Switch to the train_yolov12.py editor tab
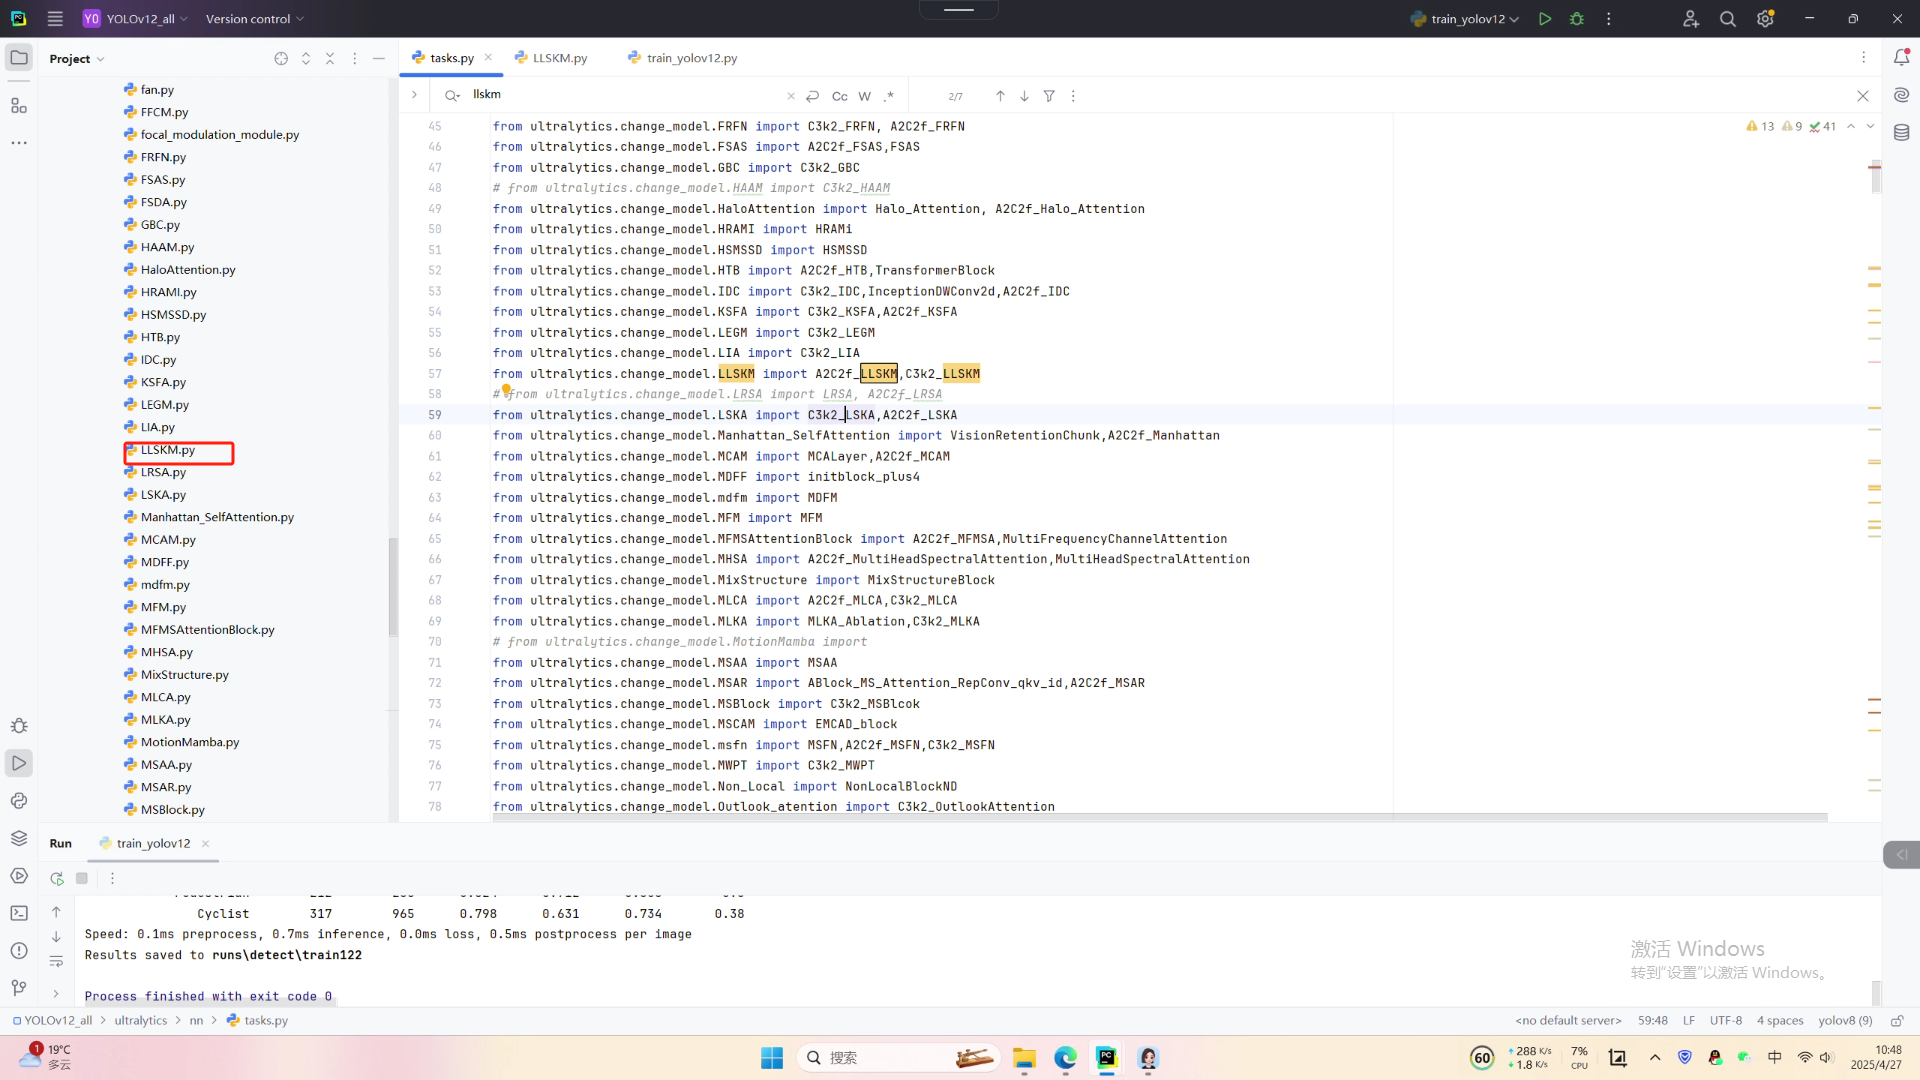 click(x=691, y=58)
